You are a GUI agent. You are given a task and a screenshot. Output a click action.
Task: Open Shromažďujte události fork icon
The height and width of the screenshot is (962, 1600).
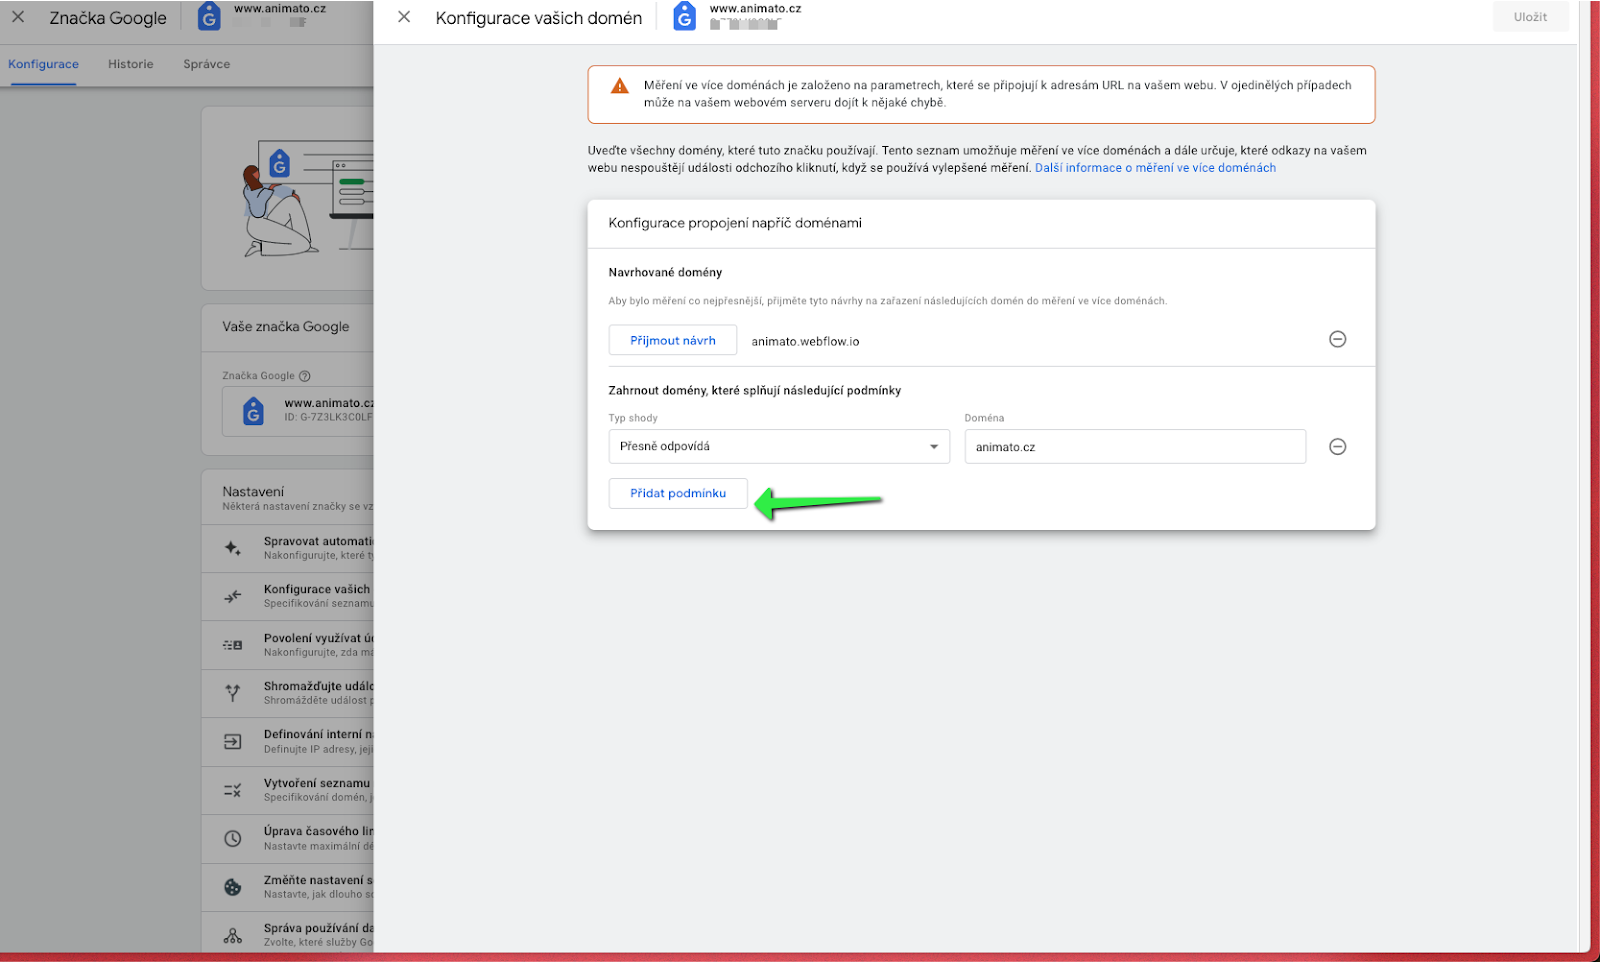(233, 693)
